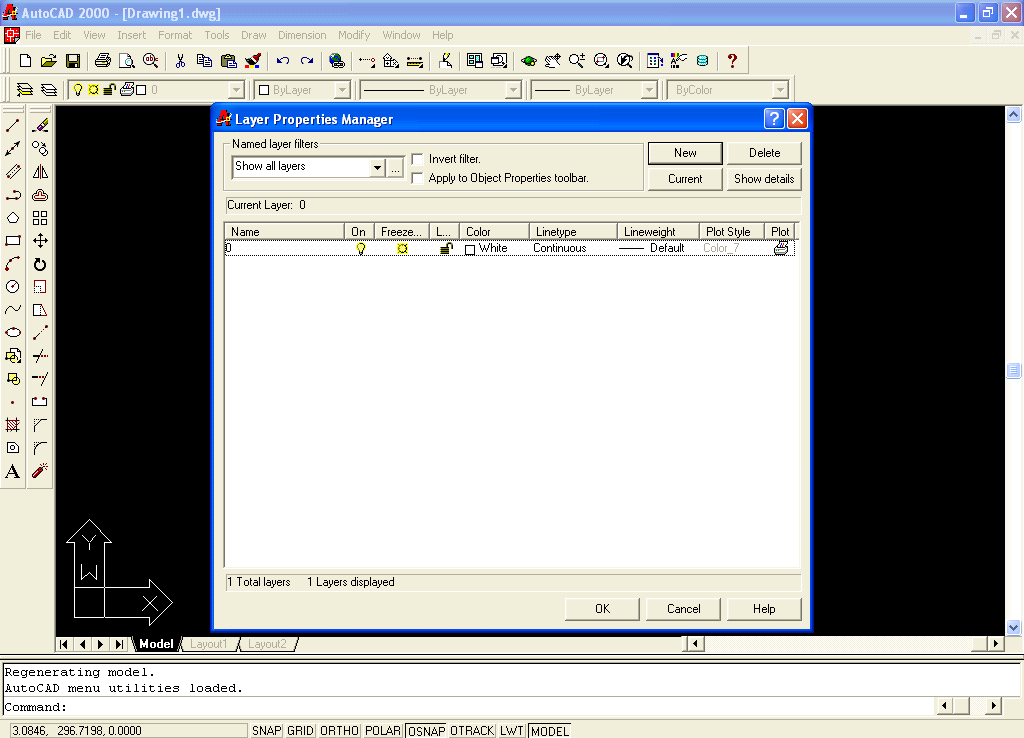Toggle OSNAP in the status bar
The width and height of the screenshot is (1024, 738).
(426, 731)
